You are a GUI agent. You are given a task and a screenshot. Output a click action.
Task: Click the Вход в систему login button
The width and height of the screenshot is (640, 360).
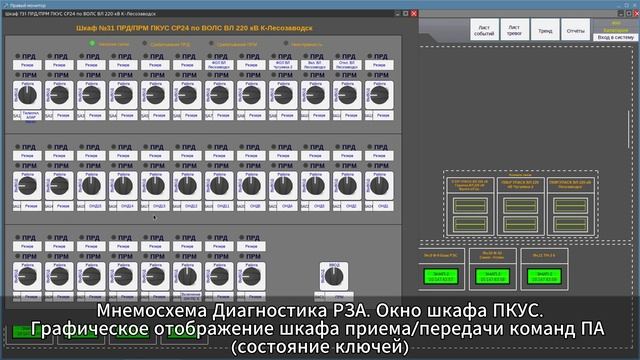616,37
